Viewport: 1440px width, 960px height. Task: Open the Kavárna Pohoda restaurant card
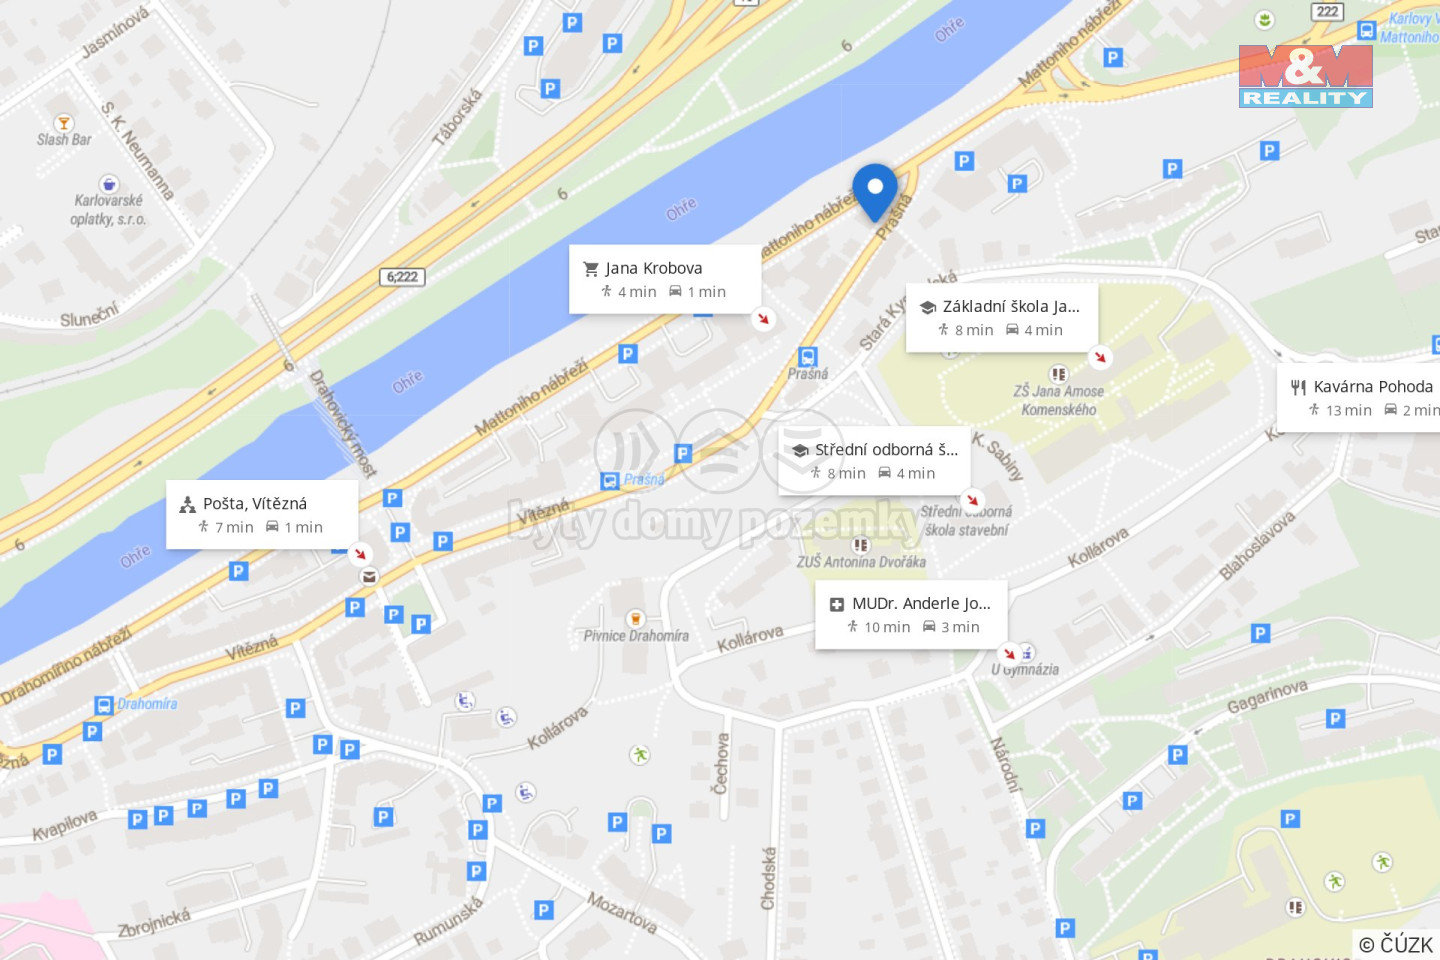click(x=1359, y=398)
